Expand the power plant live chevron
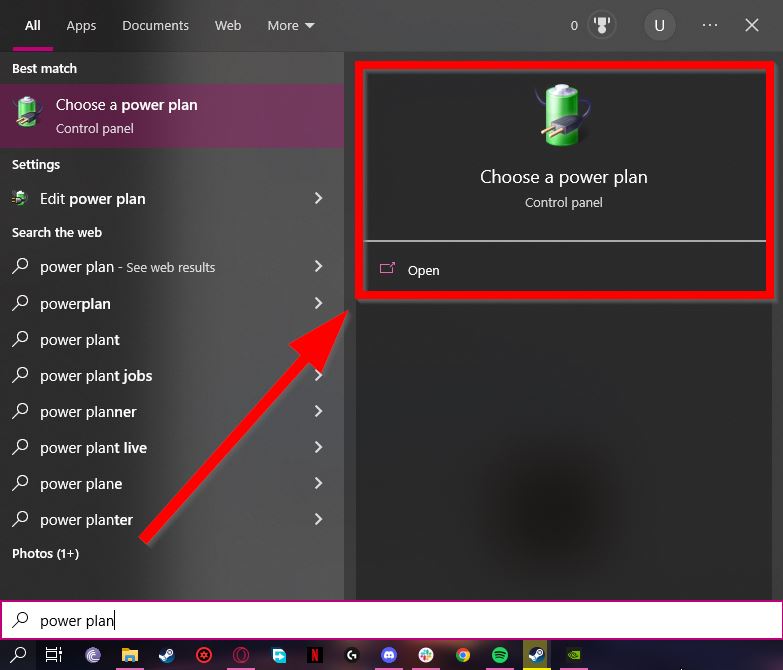 (x=319, y=447)
